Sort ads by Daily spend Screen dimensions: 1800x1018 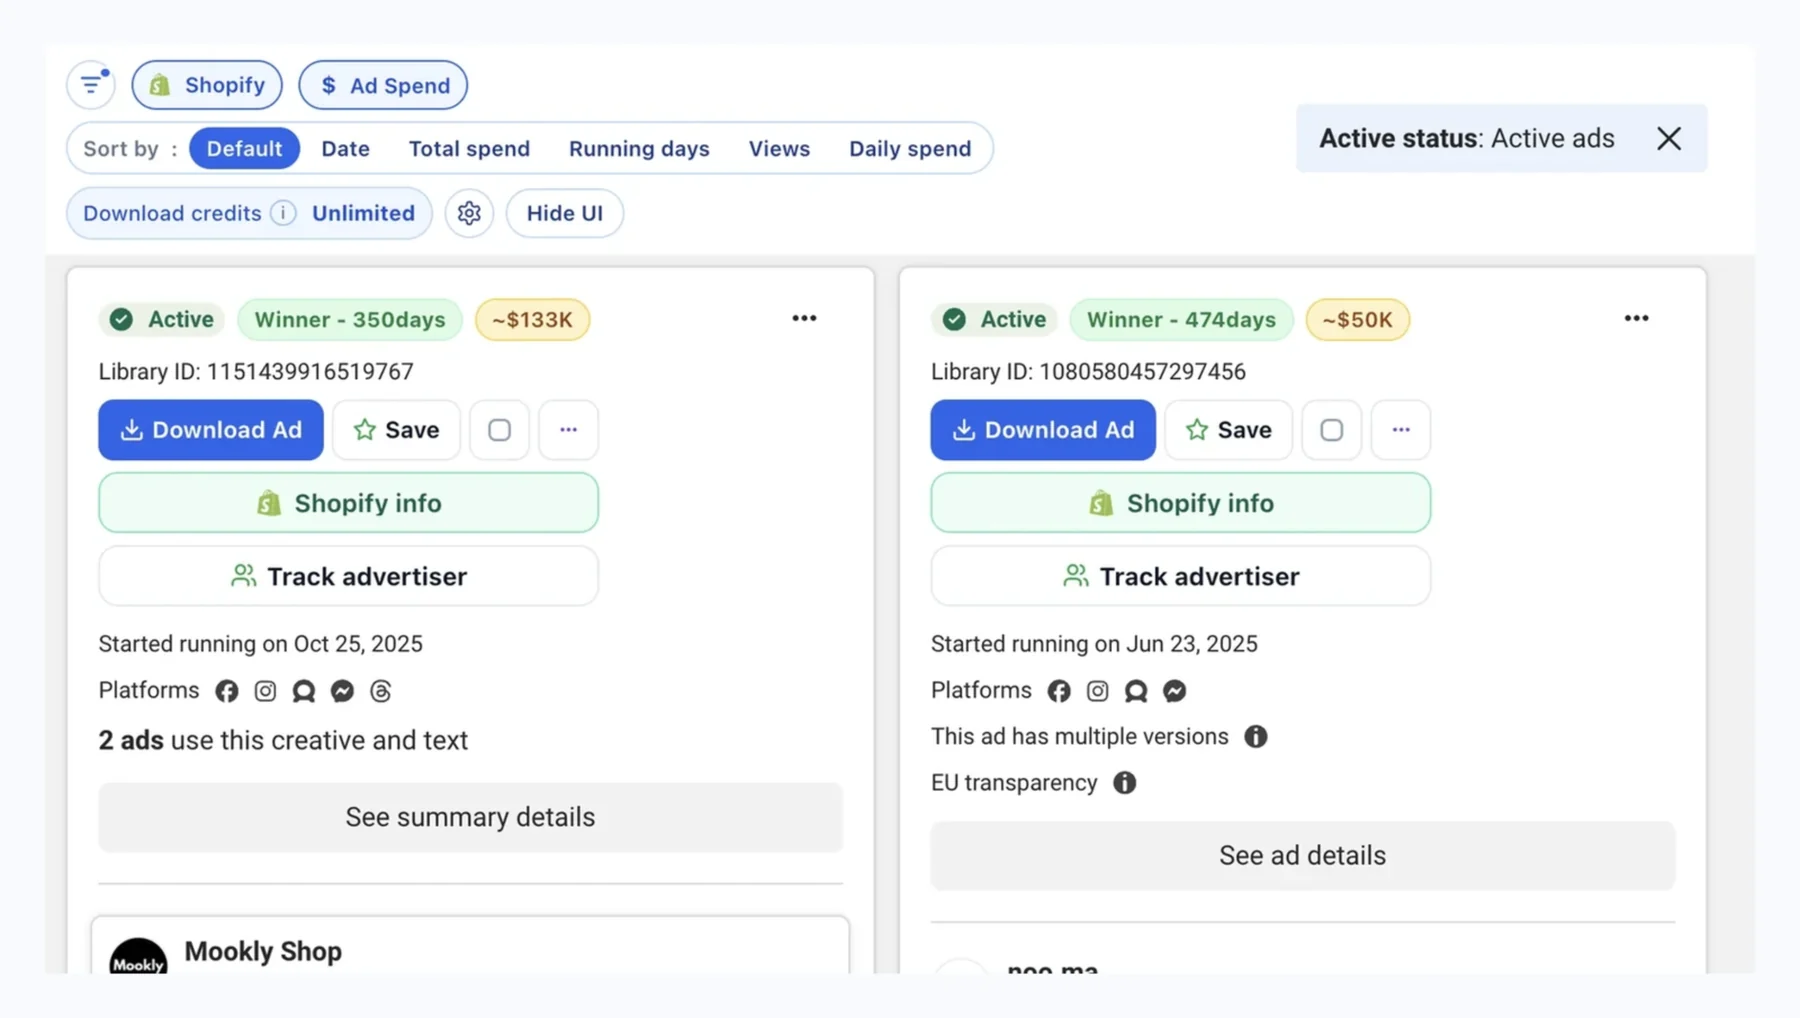(910, 148)
